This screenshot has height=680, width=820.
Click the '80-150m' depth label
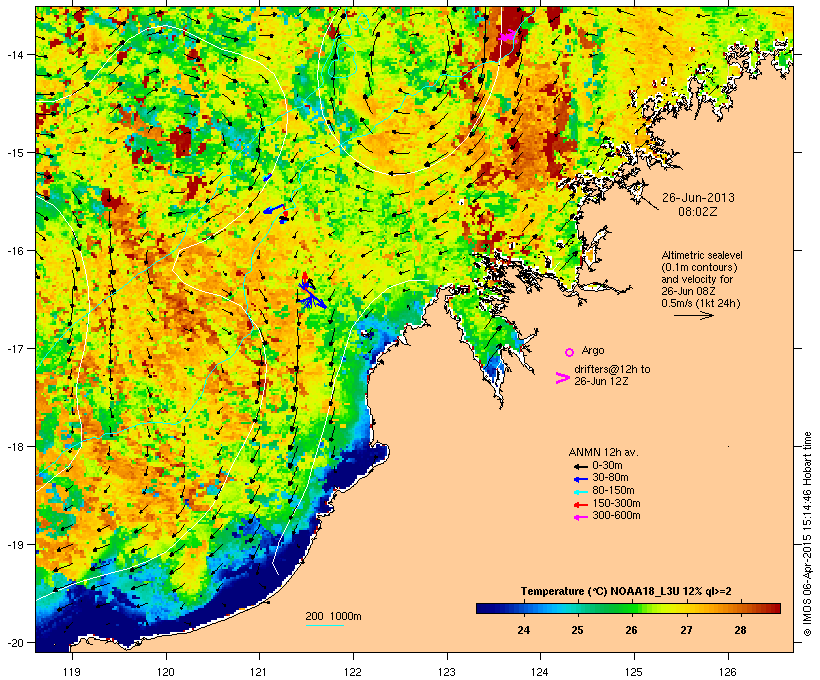click(613, 491)
